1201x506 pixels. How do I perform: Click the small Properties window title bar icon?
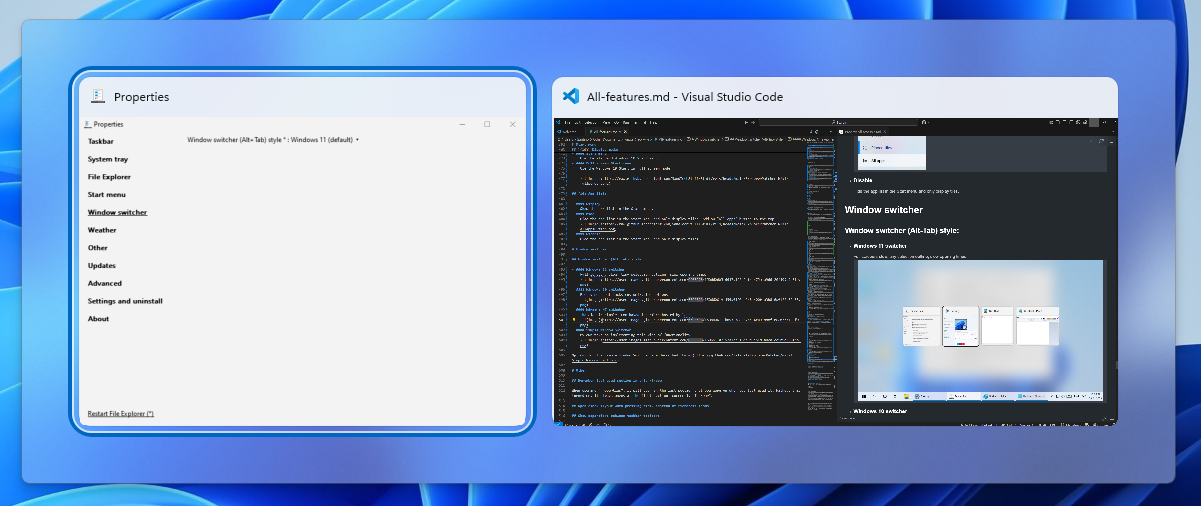point(86,124)
